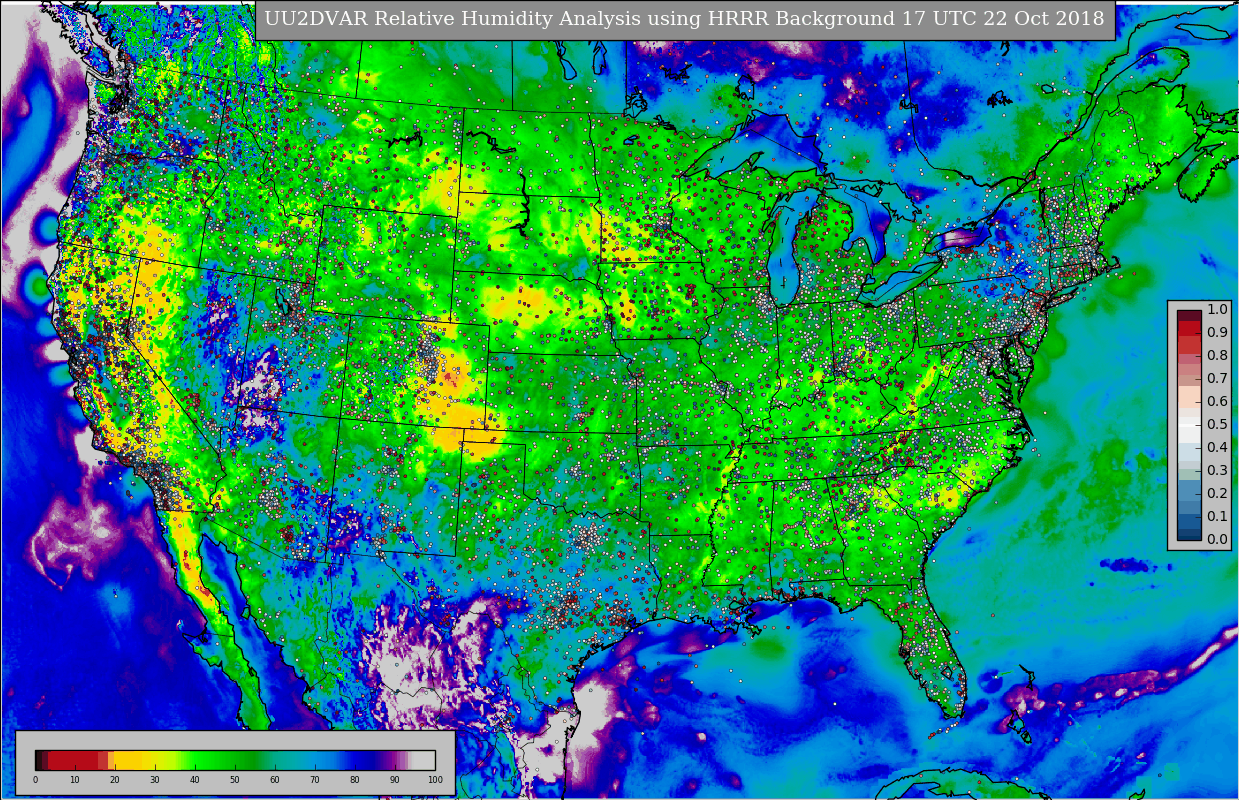The height and width of the screenshot is (800, 1239).
Task: Click the "60" label on humidity colorbar
Action: 275,780
